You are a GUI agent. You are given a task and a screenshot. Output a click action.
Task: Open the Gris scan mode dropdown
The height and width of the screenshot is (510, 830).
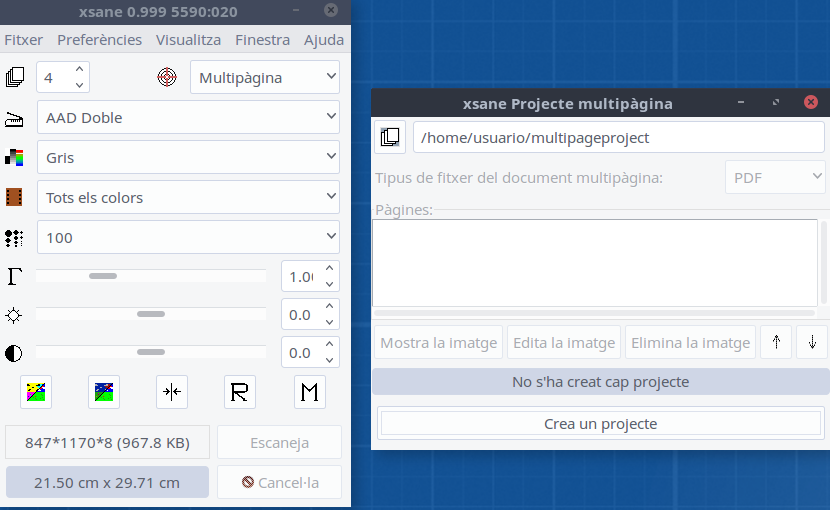pyautogui.click(x=188, y=157)
